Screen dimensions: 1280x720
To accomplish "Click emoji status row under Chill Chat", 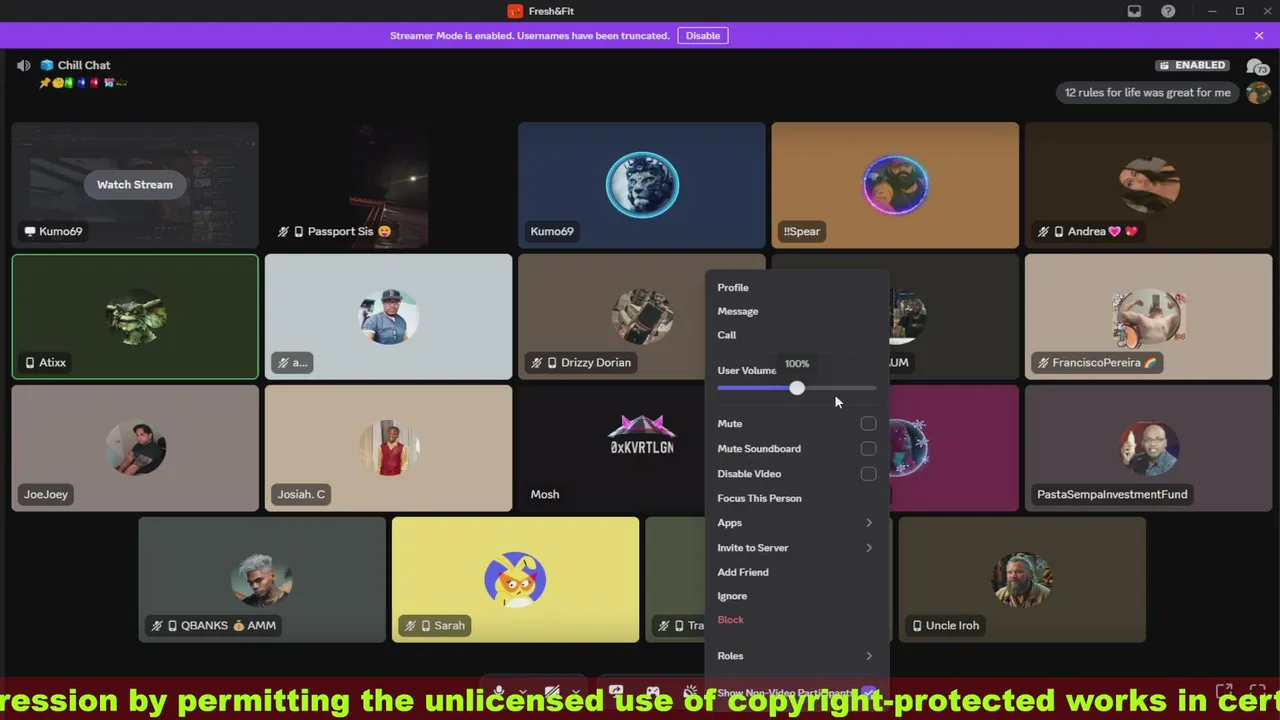I will coord(83,83).
